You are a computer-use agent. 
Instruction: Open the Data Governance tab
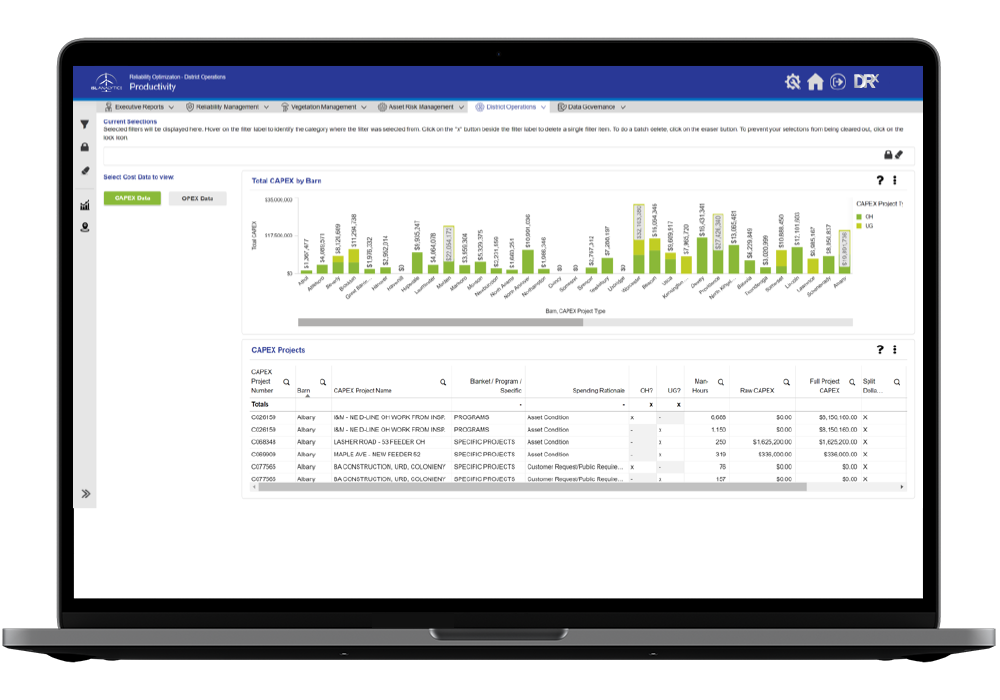pyautogui.click(x=591, y=107)
